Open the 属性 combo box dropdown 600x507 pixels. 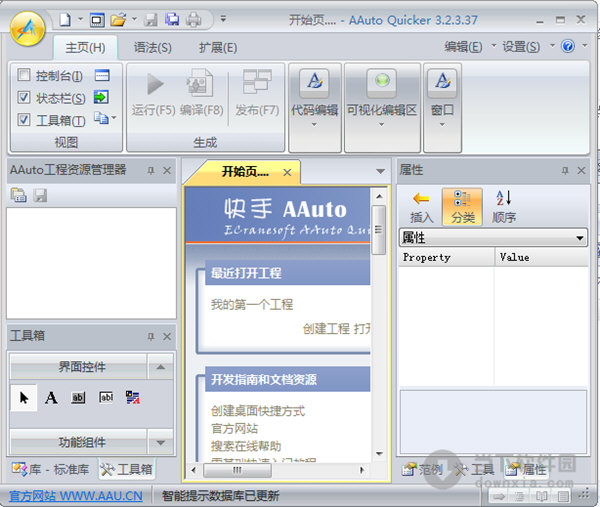(580, 238)
